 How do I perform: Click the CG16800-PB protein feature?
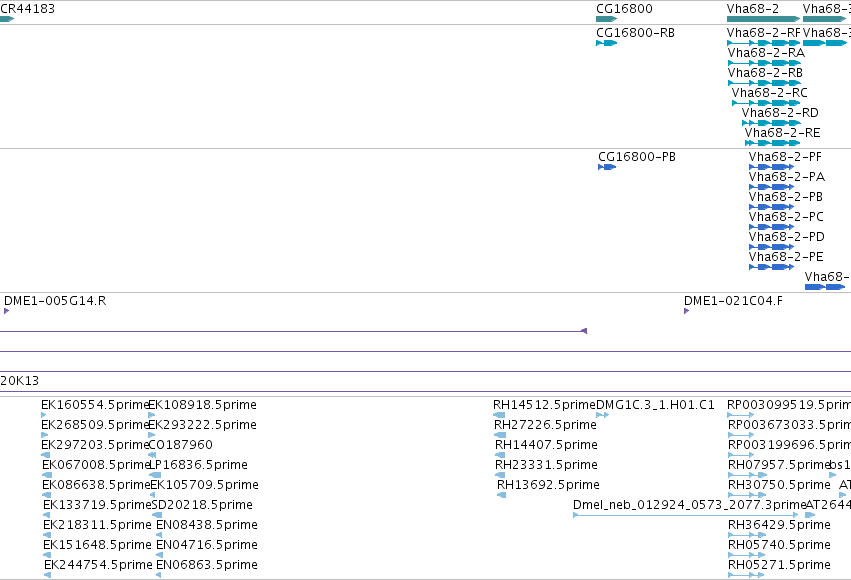pyautogui.click(x=607, y=167)
